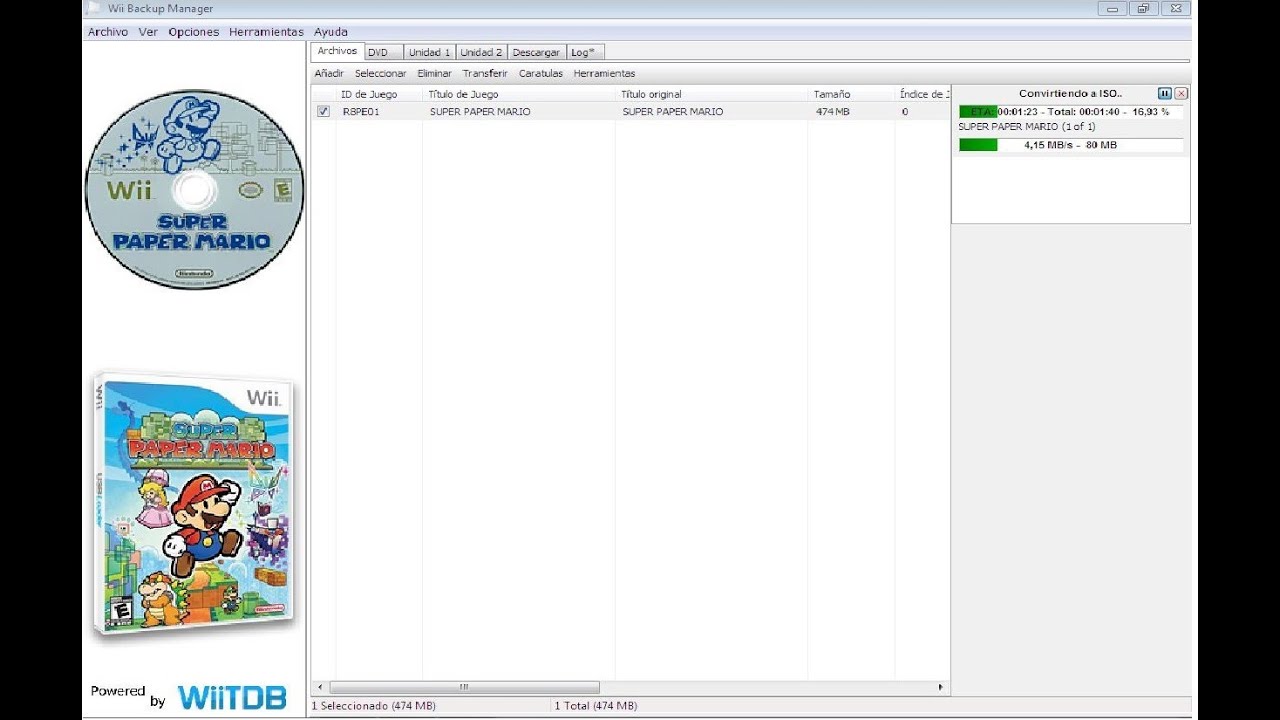The height and width of the screenshot is (720, 1280).
Task: Click the 1 Total (474 MB) status text
Action: coord(595,706)
